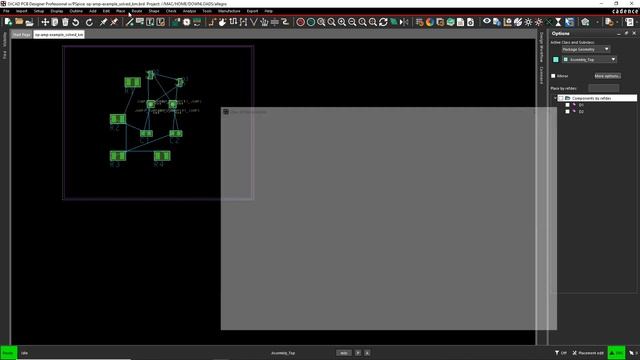Click the A button in status bar
The image size is (640, 360).
[x=367, y=353]
